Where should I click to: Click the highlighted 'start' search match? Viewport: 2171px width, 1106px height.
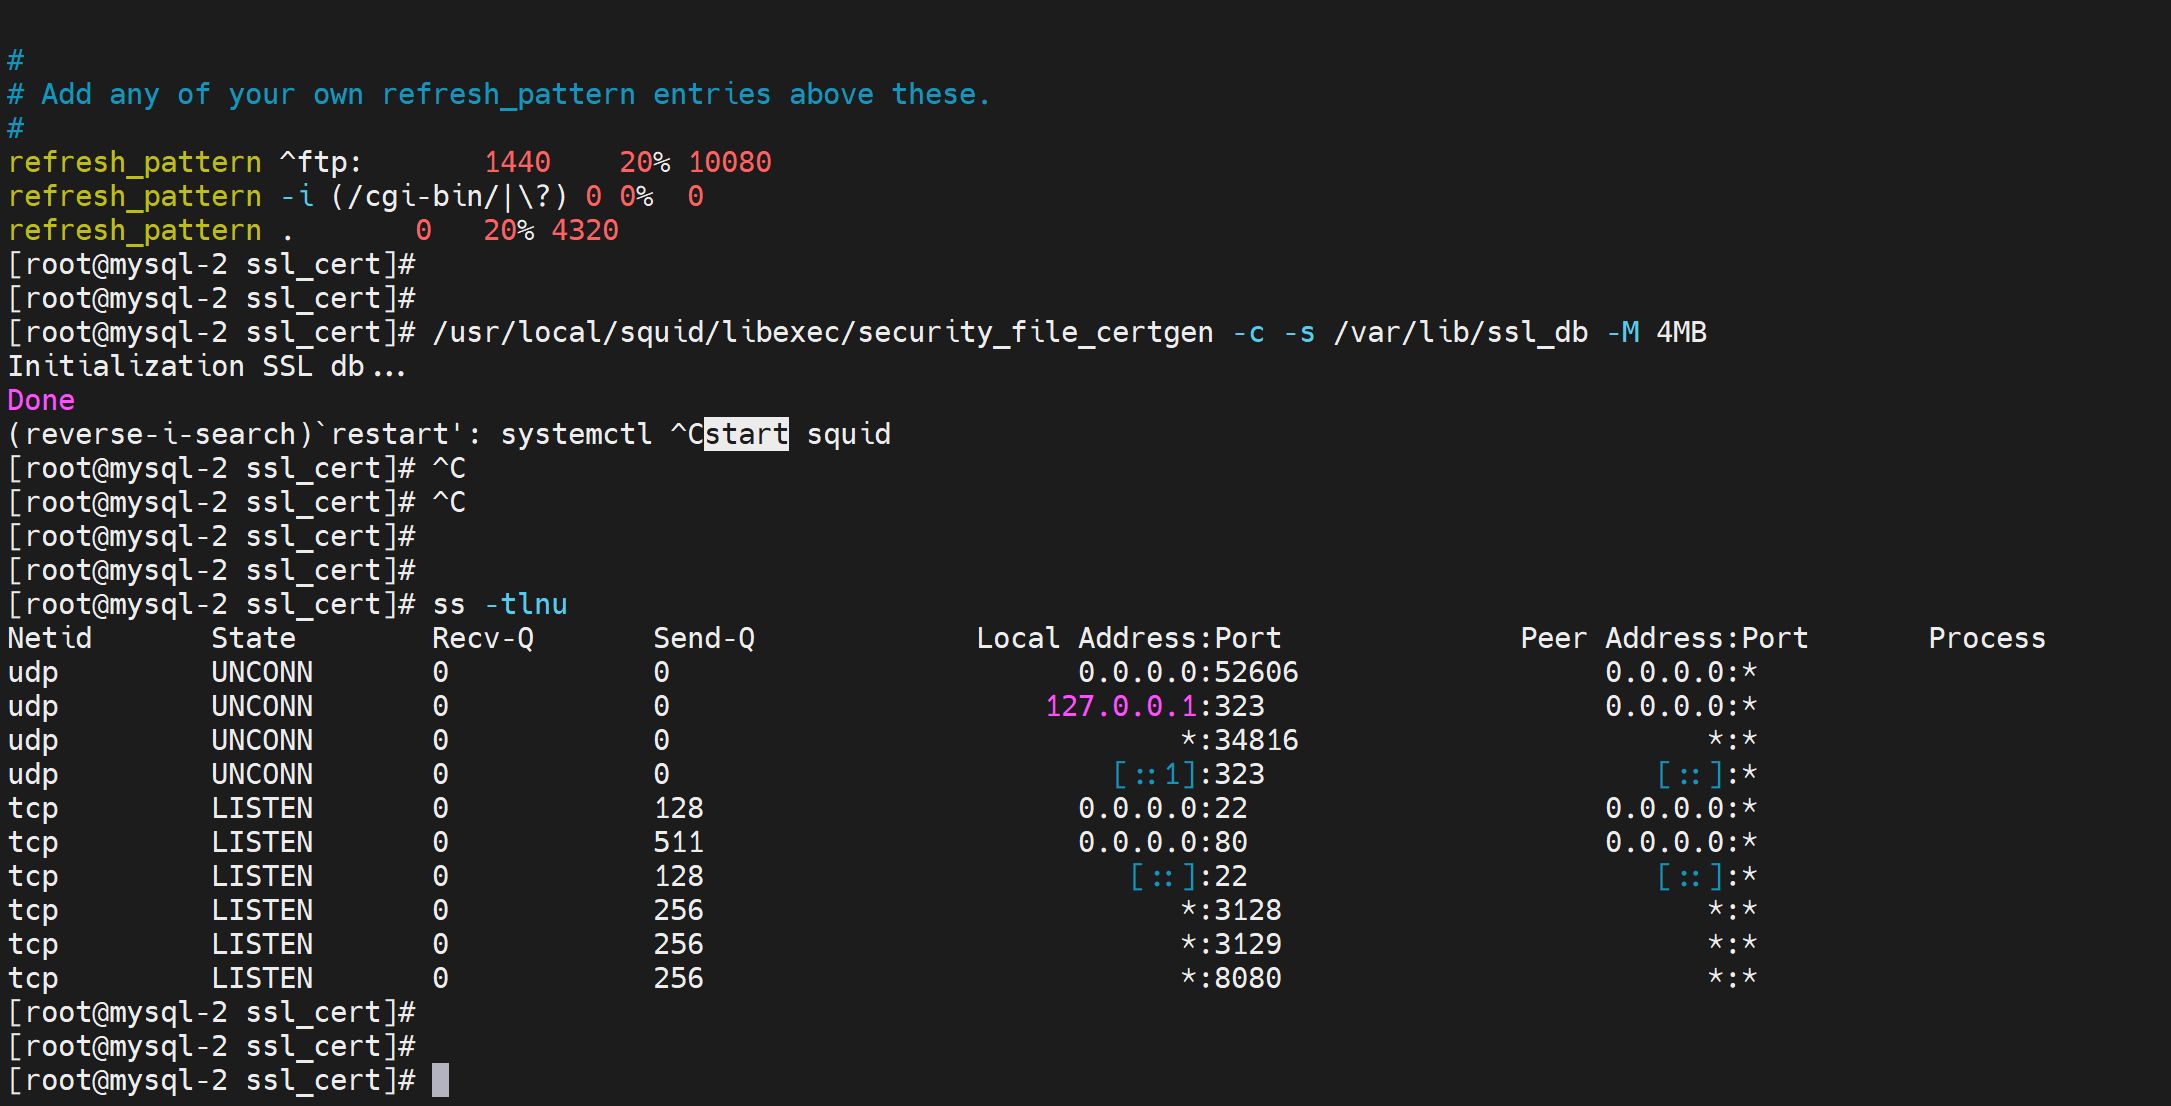pyautogui.click(x=746, y=434)
